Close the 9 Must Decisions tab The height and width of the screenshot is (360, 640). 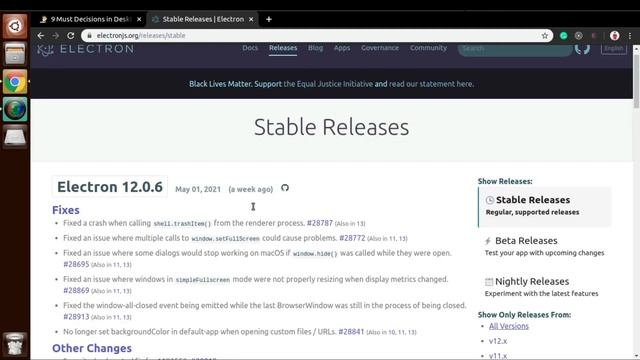coord(139,19)
